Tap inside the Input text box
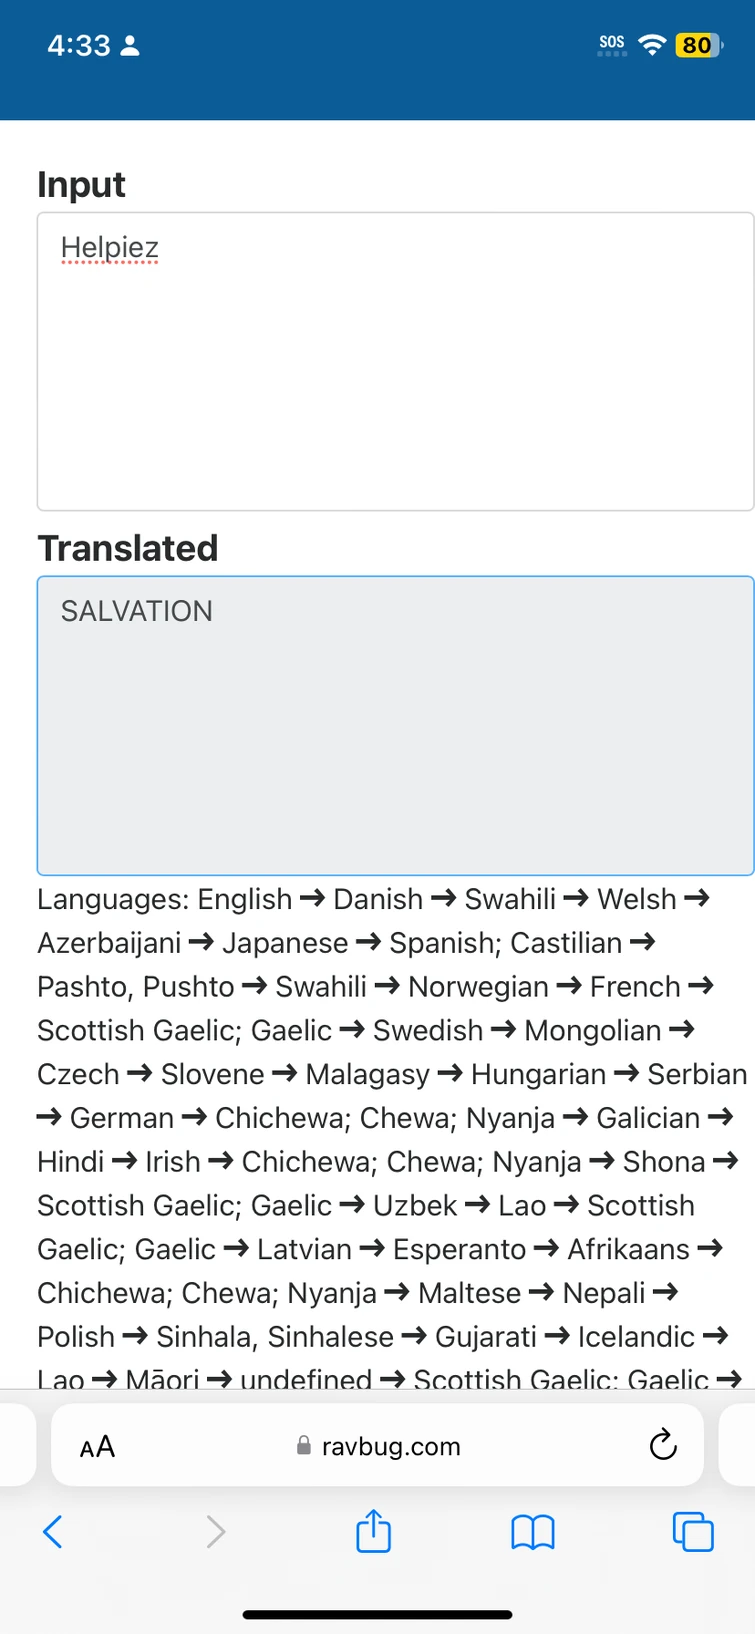The image size is (755, 1634). [396, 360]
